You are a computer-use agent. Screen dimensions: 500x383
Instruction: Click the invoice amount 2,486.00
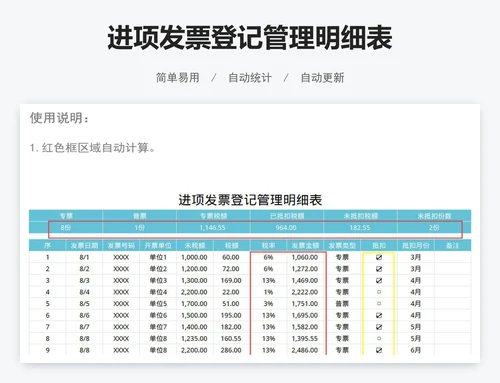[305, 350]
